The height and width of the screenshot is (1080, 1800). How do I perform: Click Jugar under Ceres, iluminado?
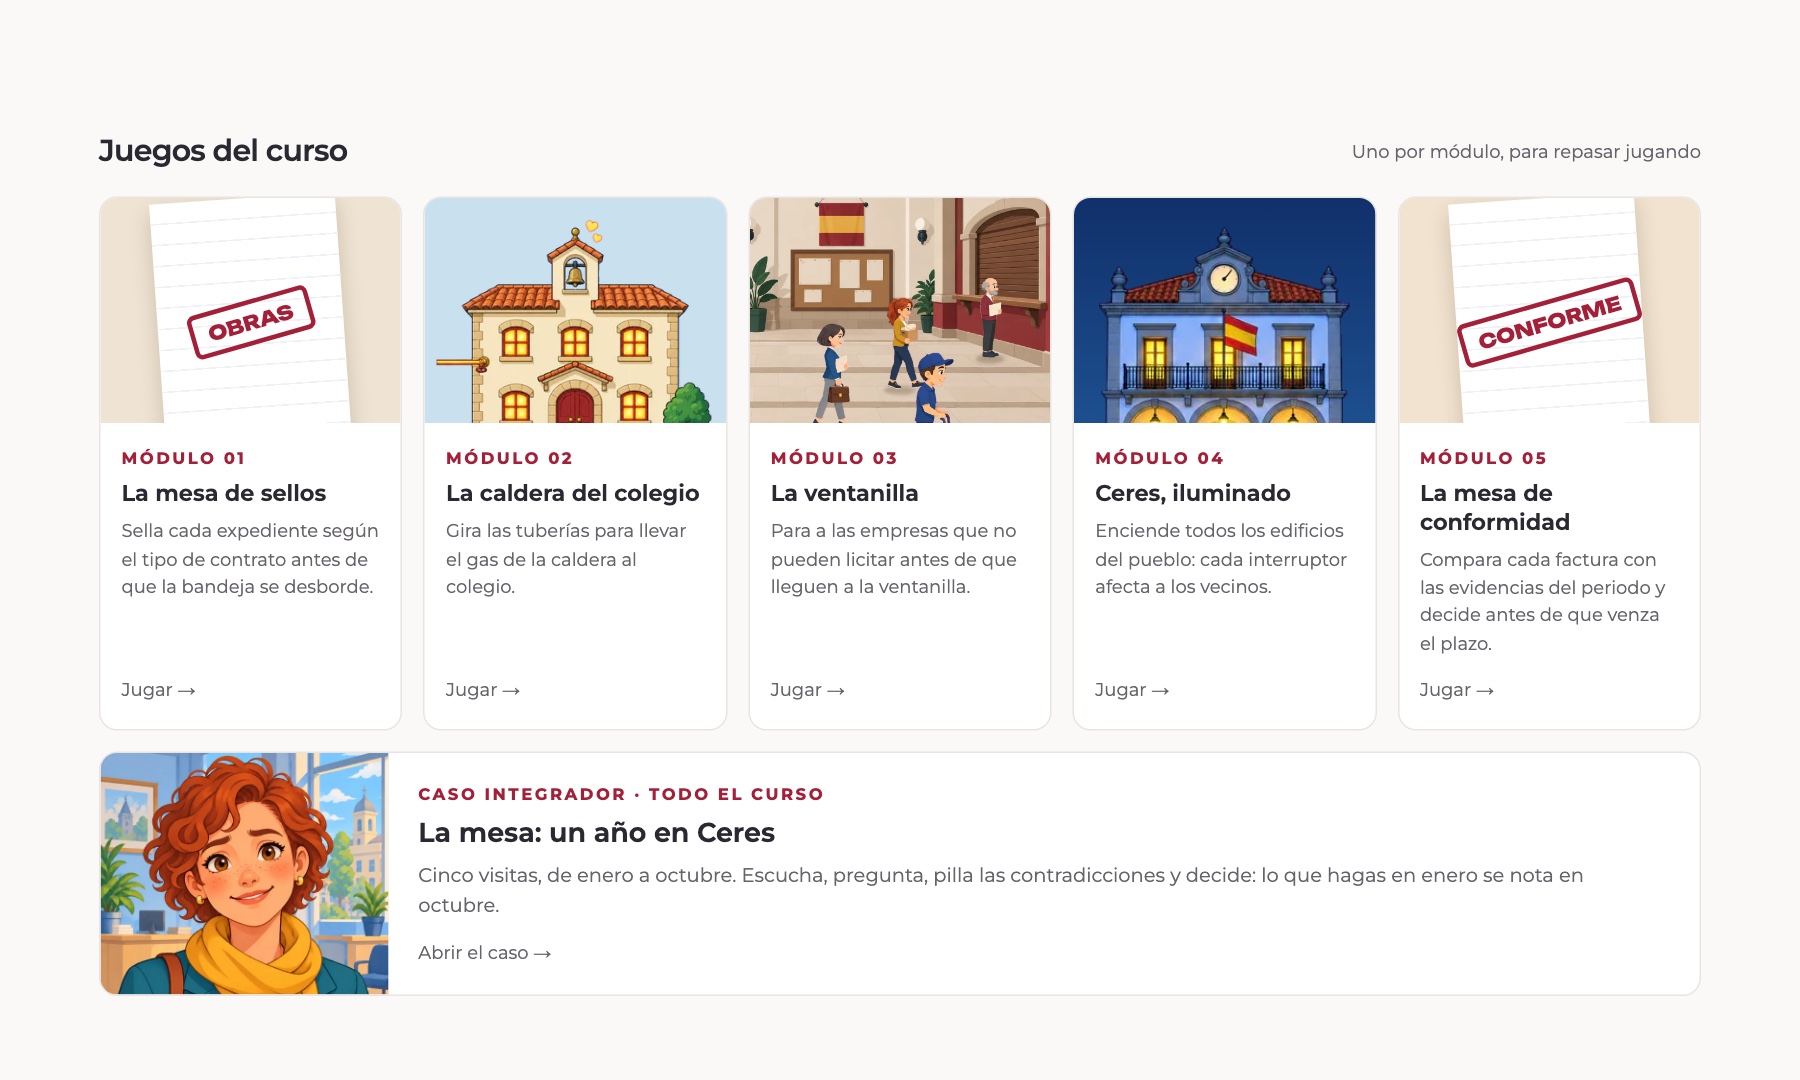click(x=1132, y=690)
